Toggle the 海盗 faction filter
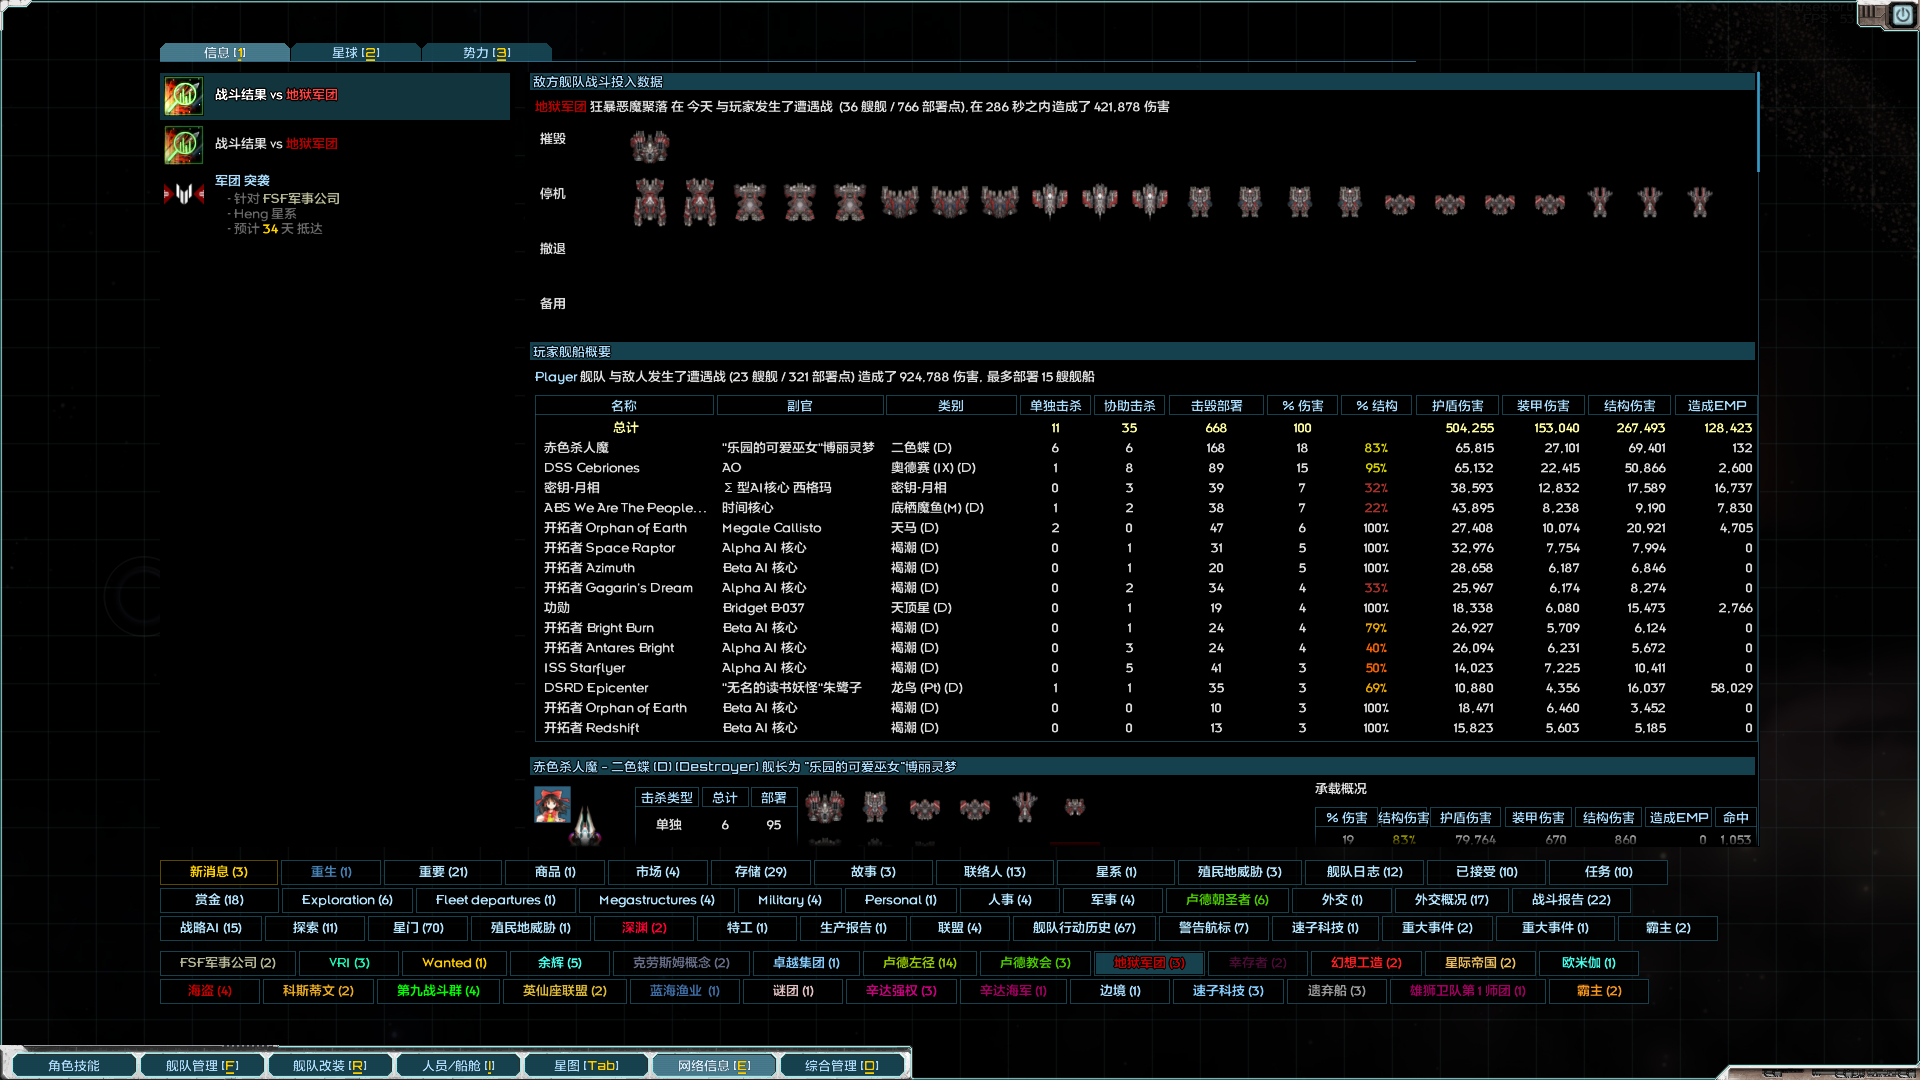Screen dimensions: 1920x1080 point(208,991)
